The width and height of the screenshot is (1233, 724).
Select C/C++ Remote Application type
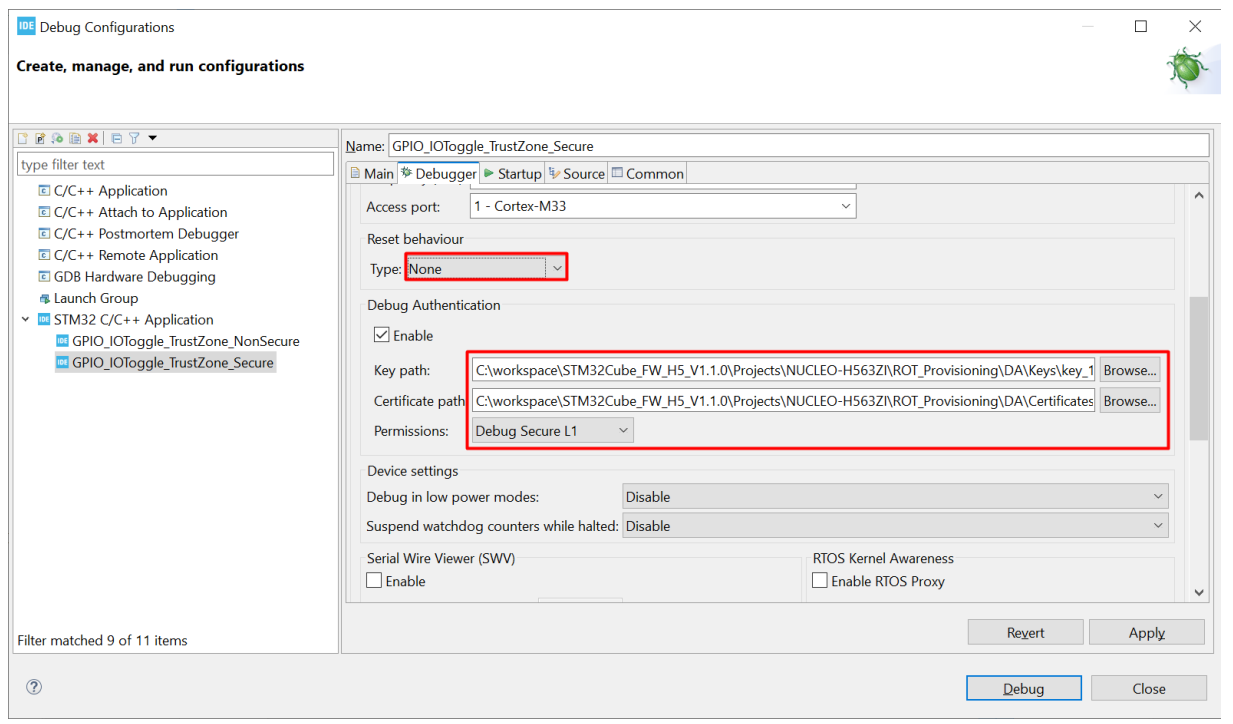click(127, 255)
